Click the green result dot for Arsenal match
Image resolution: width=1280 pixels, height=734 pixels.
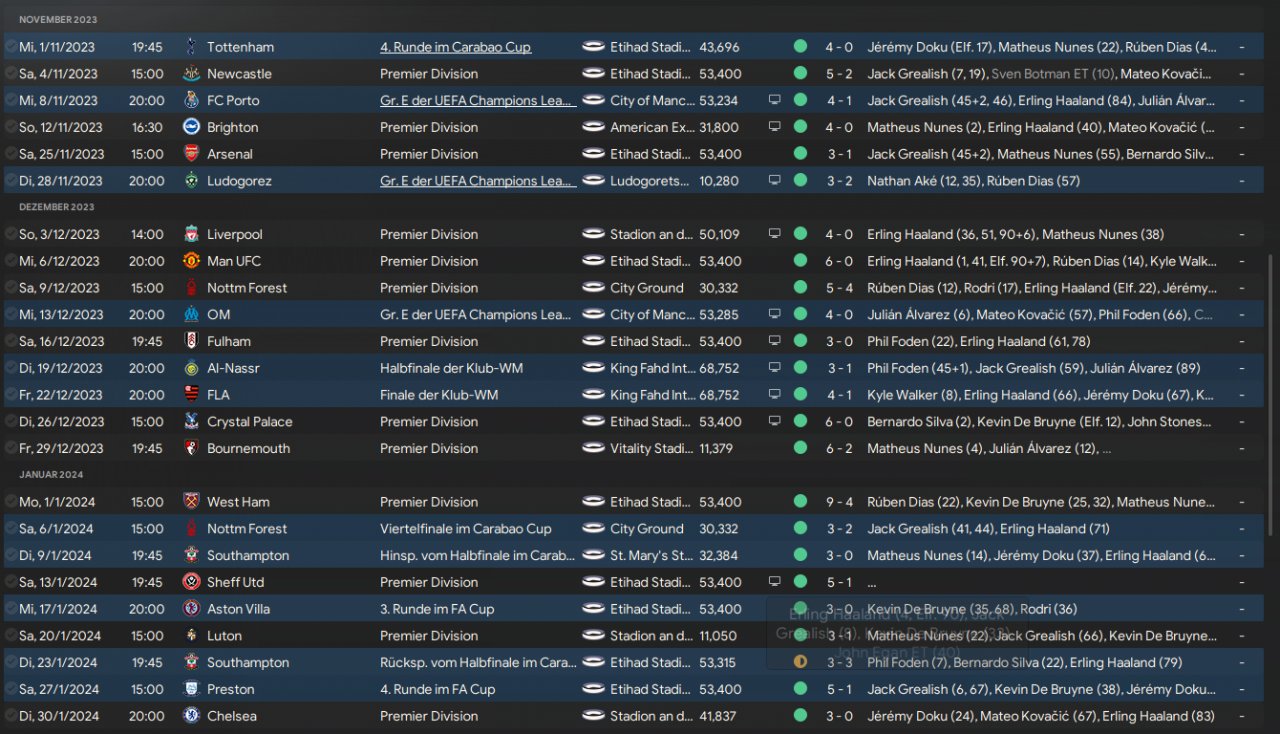point(800,154)
